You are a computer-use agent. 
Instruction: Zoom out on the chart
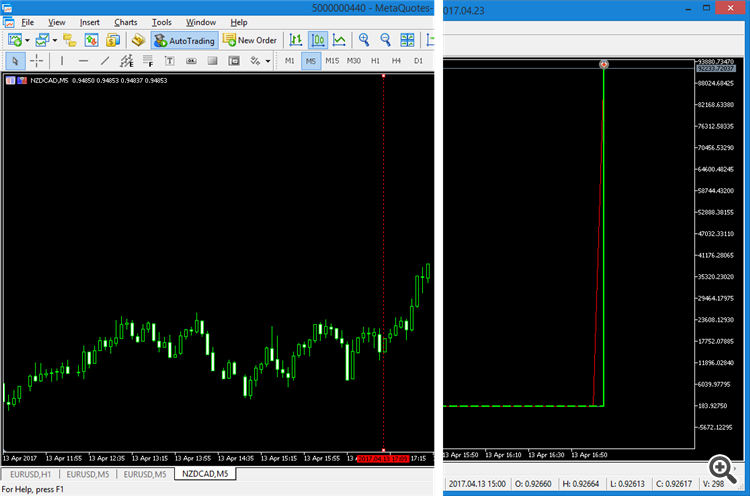385,40
